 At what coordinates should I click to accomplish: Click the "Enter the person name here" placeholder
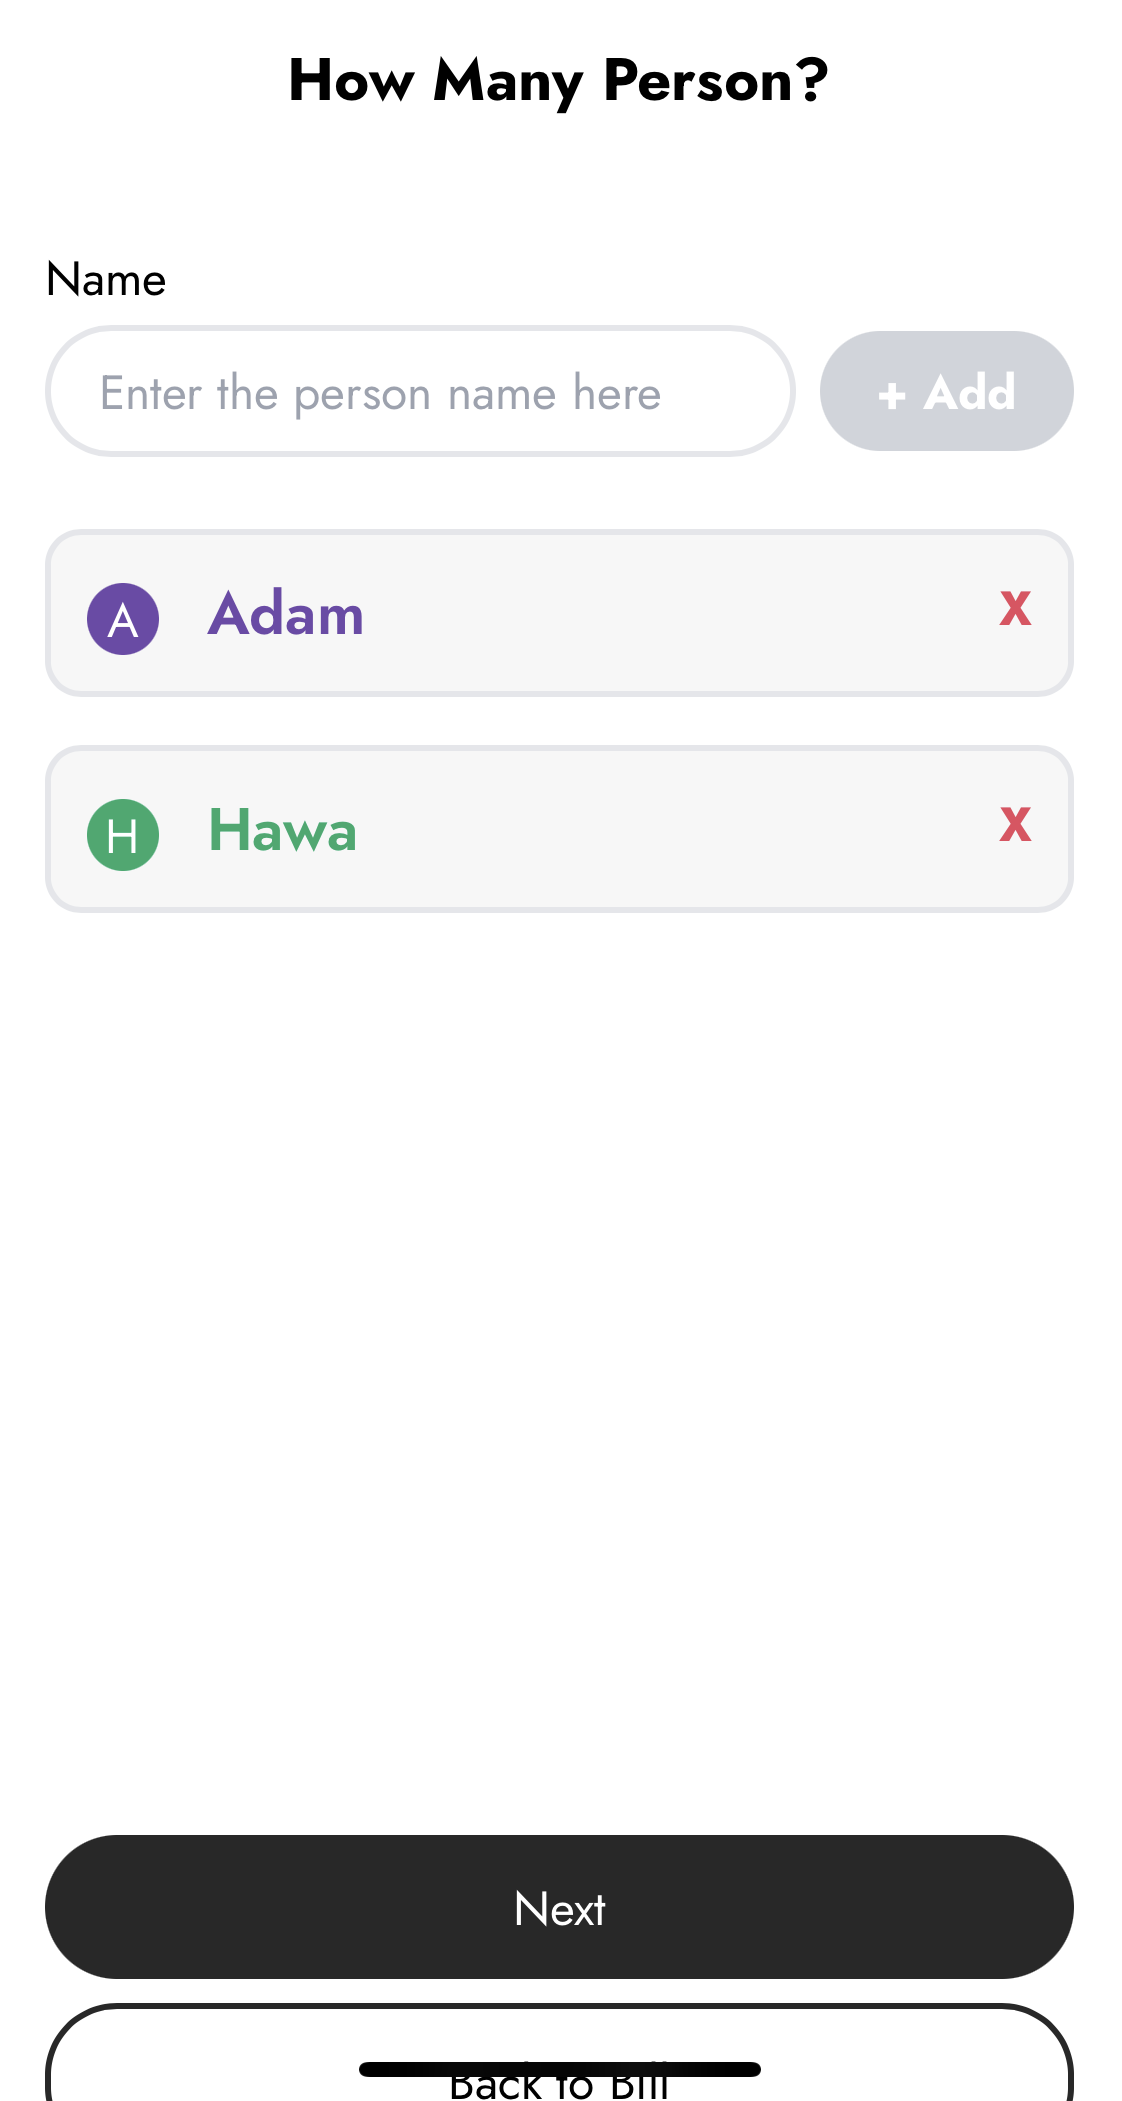pyautogui.click(x=380, y=393)
